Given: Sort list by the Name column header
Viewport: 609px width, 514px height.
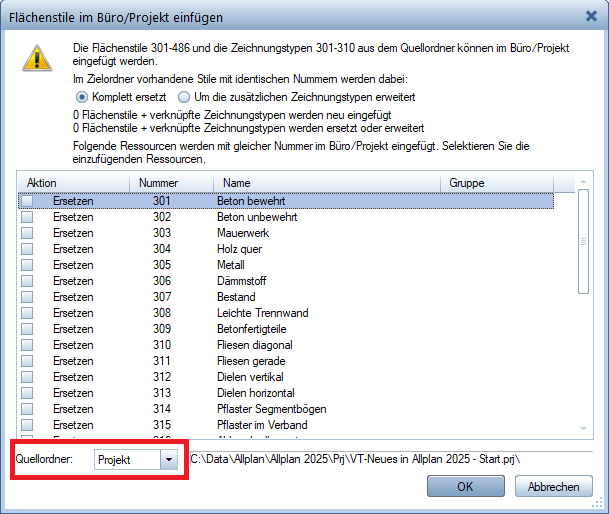Looking at the screenshot, I should pos(327,183).
